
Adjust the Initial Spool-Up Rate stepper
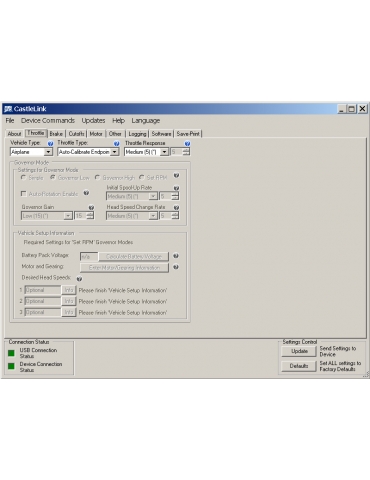175,196
